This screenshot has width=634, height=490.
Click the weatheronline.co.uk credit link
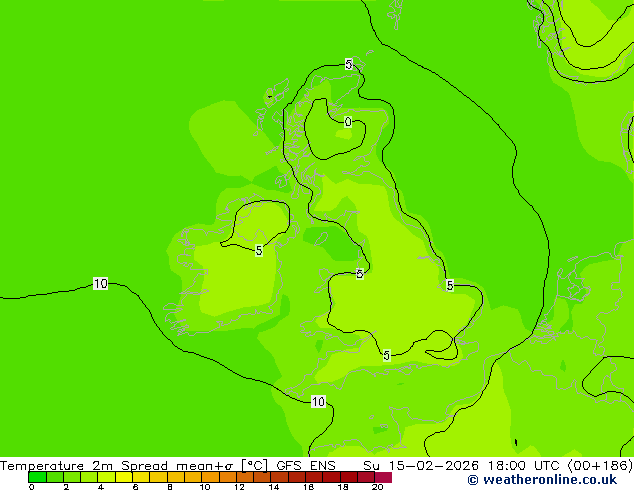click(x=542, y=480)
